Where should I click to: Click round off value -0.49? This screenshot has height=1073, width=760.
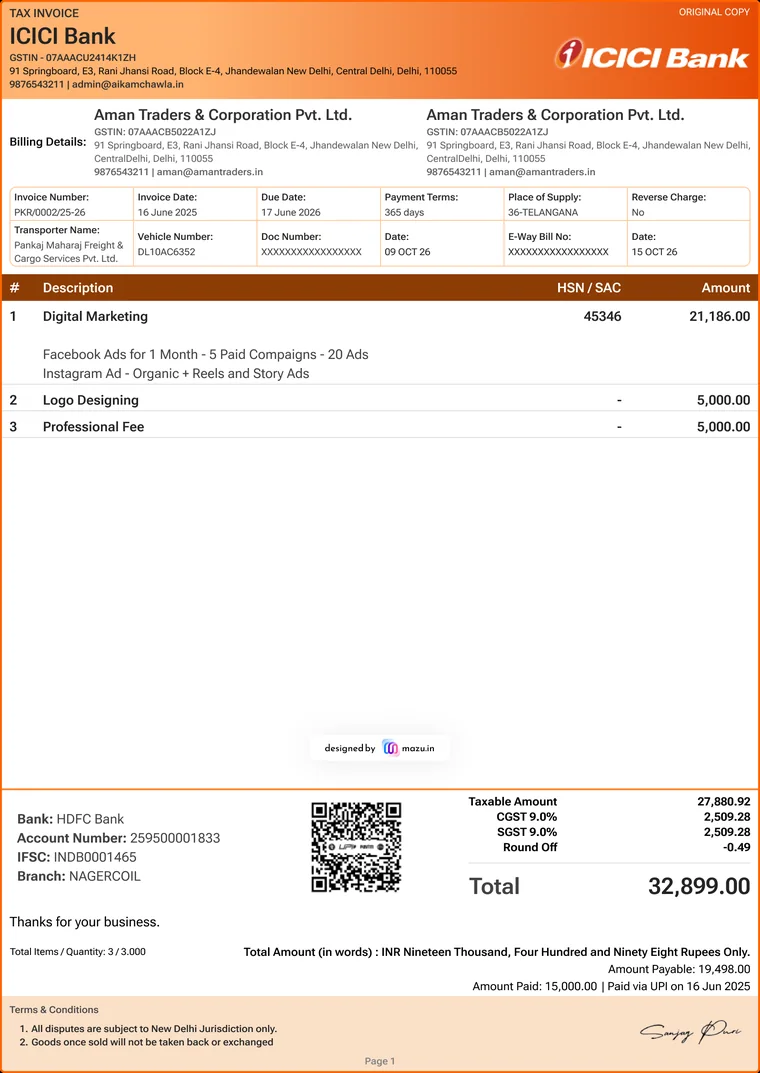pyautogui.click(x=736, y=847)
